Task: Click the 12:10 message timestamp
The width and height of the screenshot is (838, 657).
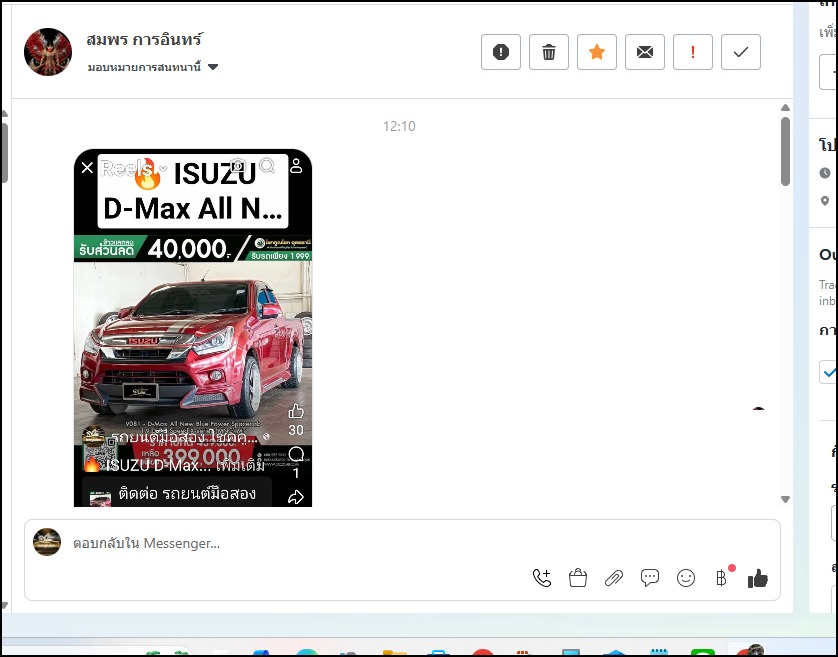Action: pos(399,126)
